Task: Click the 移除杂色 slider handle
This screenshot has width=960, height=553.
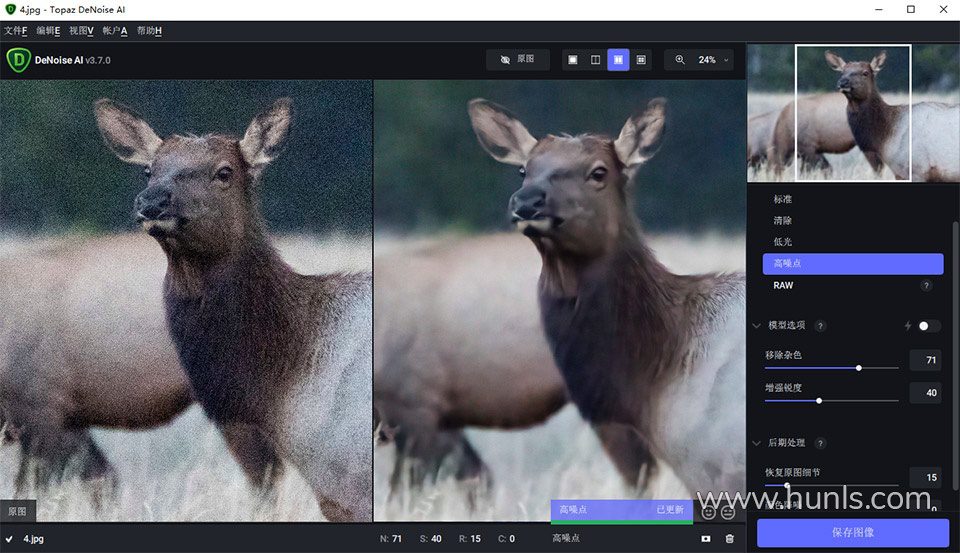Action: pyautogui.click(x=858, y=368)
